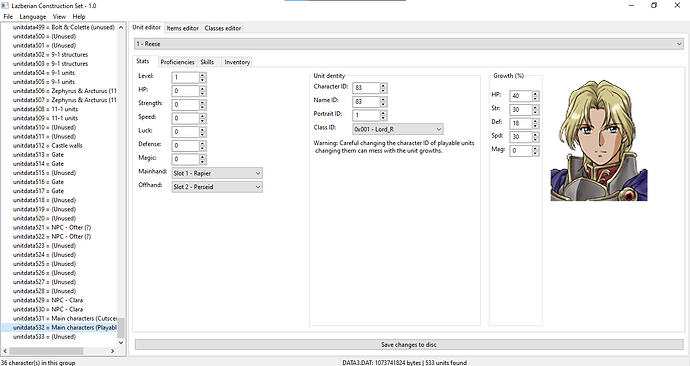Click the Level input field
This screenshot has width=690, height=366.
185,77
